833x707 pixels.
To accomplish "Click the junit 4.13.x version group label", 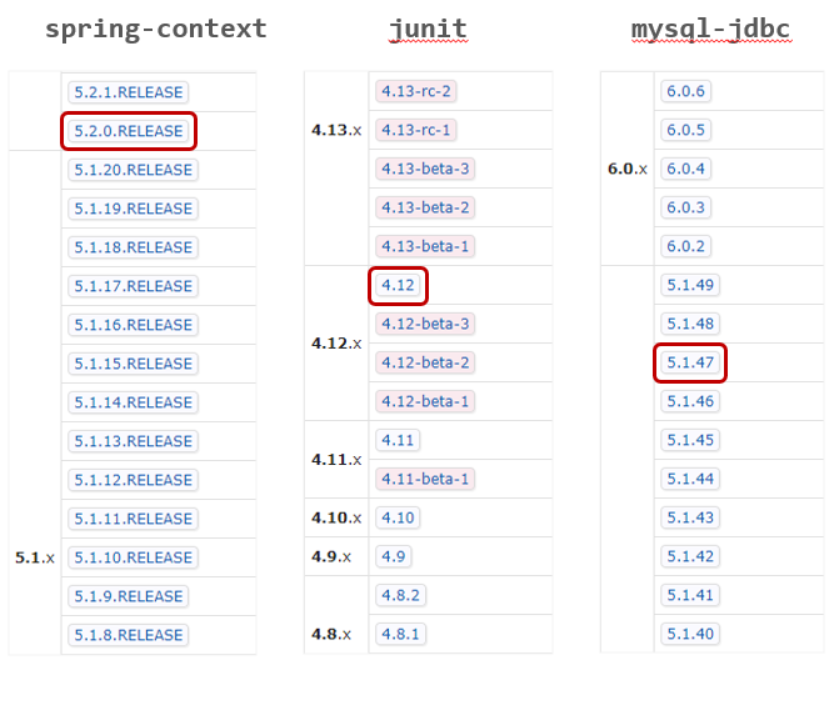I will tap(336, 131).
